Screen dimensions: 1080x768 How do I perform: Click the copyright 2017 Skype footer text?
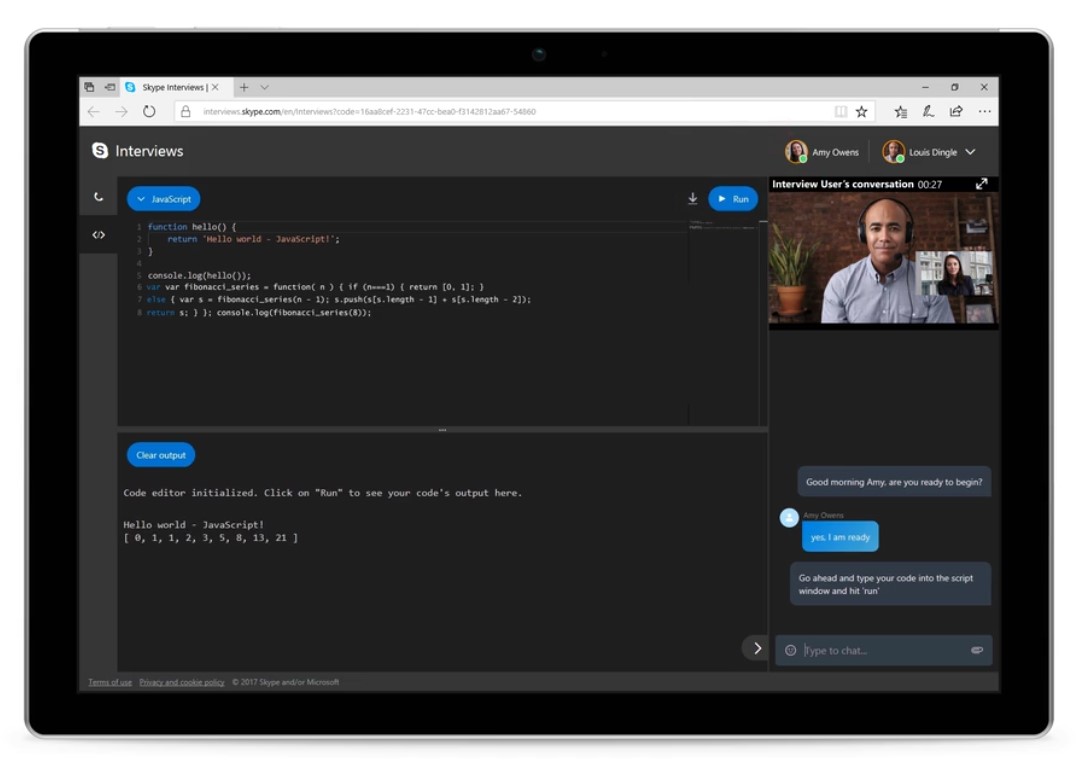(285, 682)
